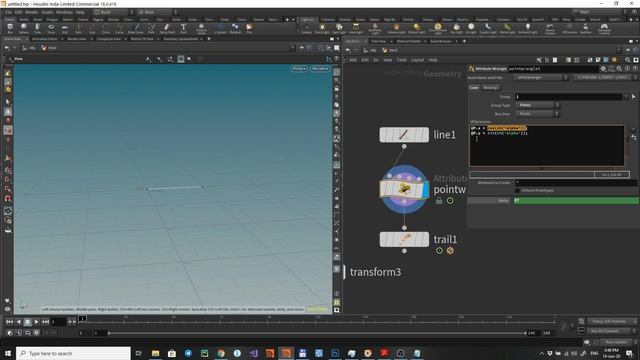Open the Run Over dropdown
The image size is (640, 360).
point(538,114)
